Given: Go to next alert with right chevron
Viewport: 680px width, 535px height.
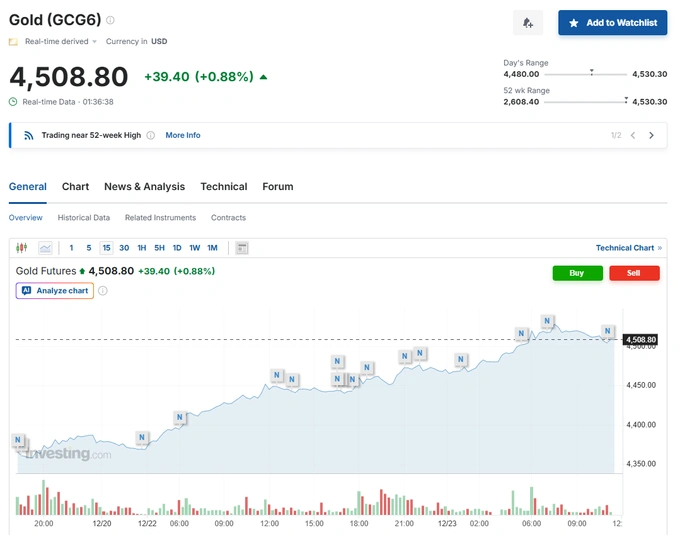Looking at the screenshot, I should click(x=651, y=135).
